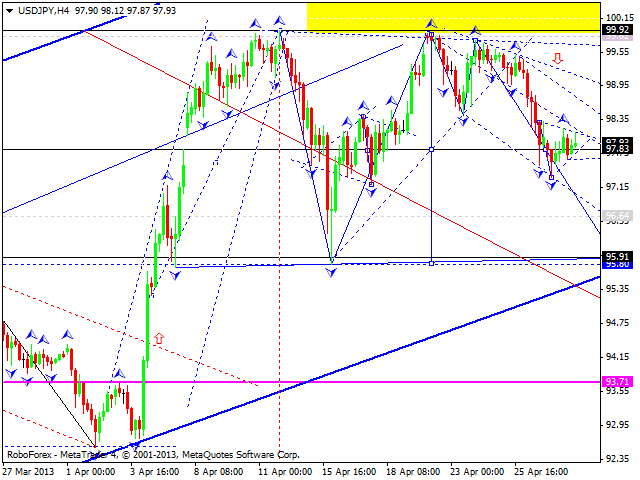Screen dimensions: 640x480
Task: Click the magenta 93.71 price label
Action: pos(617,382)
